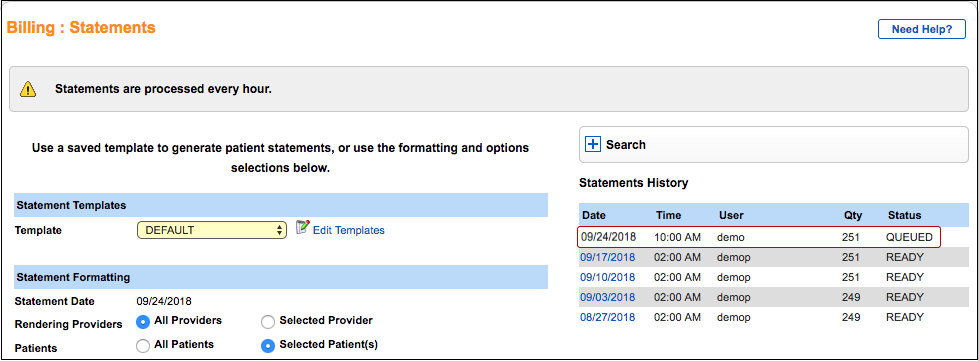The height and width of the screenshot is (361, 979).
Task: Select the Selected Patient(s) radio button
Action: [268, 345]
